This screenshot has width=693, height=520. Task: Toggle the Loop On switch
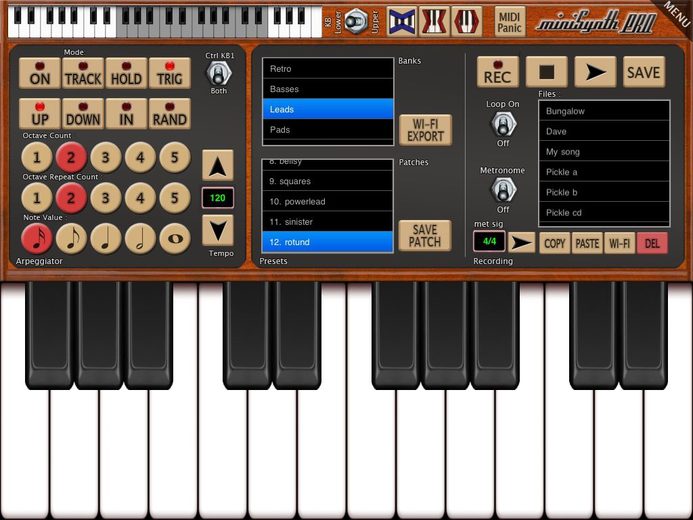503,125
